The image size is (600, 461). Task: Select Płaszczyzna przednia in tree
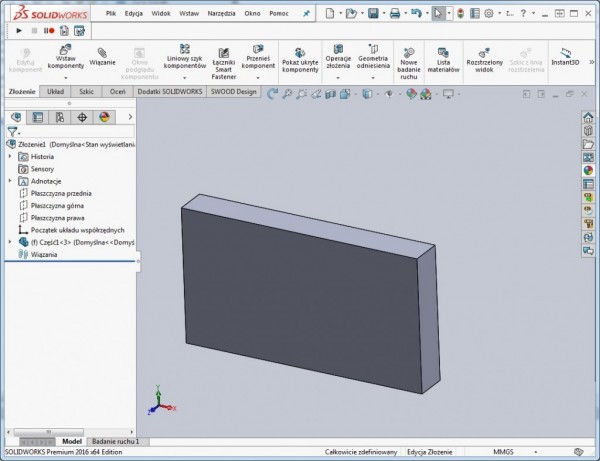point(61,193)
